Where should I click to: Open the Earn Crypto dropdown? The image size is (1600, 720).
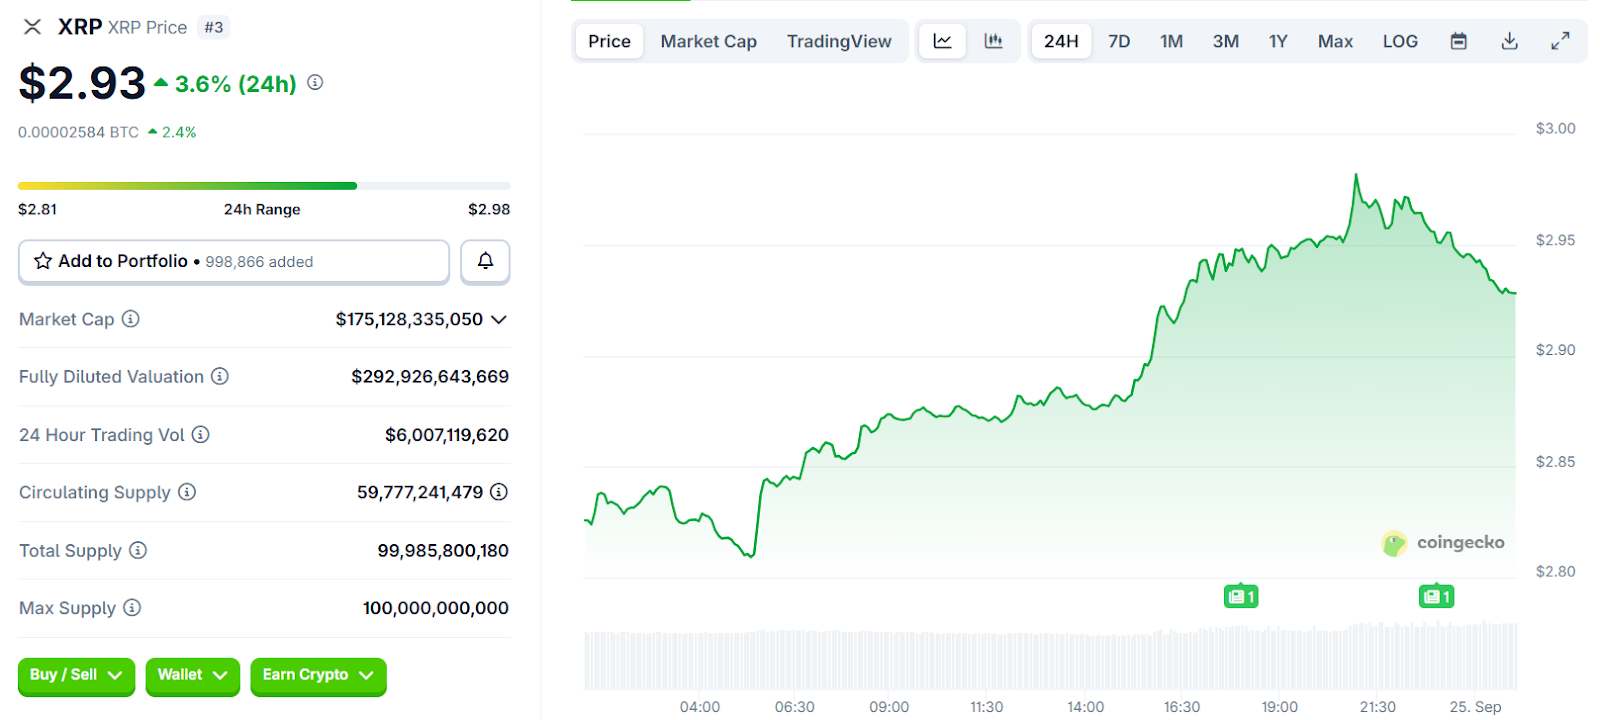[317, 675]
